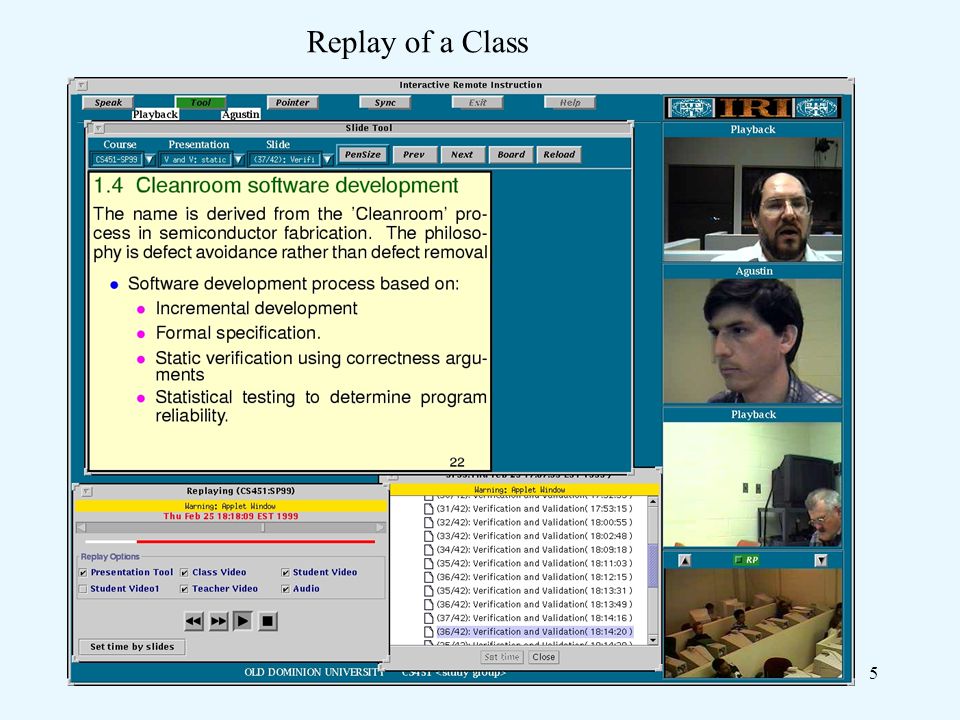
Task: Open the Slide Tool window menu icon
Action: point(98,128)
